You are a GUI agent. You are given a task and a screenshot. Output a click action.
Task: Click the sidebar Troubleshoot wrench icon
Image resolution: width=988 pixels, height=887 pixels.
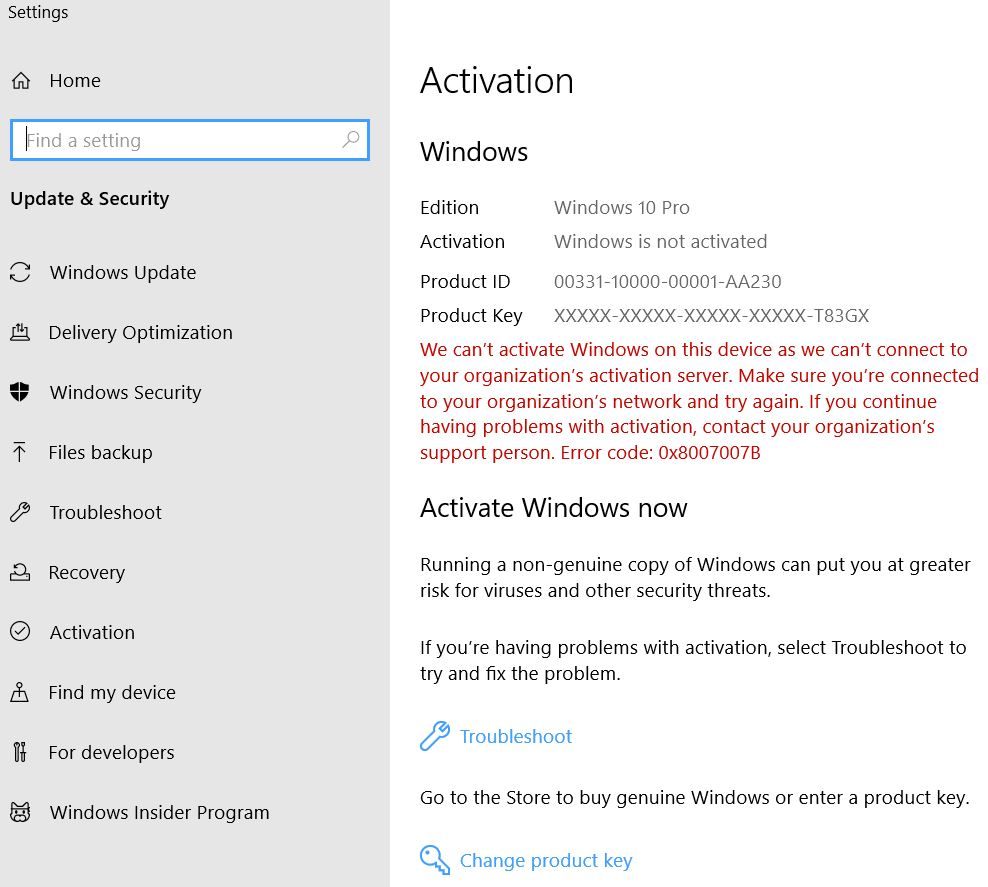20,512
